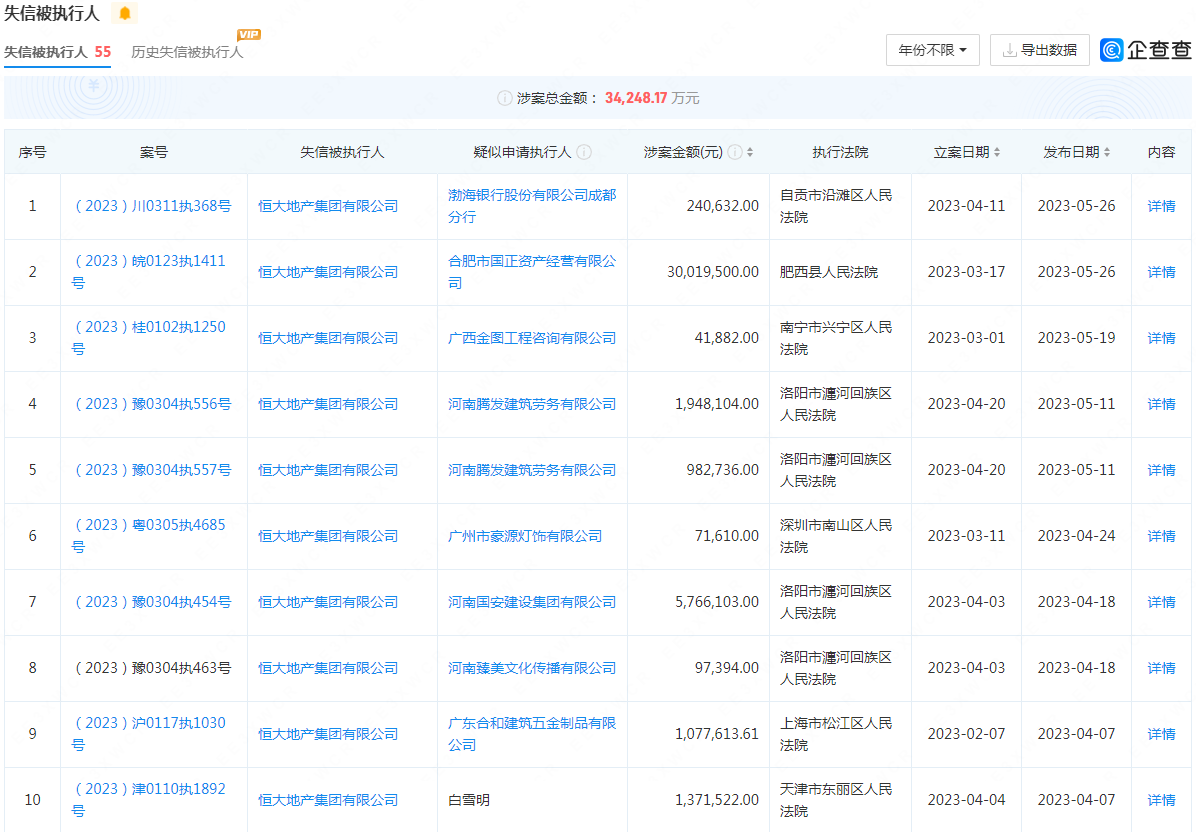The height and width of the screenshot is (832, 1196).
Task: Click info icon next to 涉案金额(元)
Action: 735,152
